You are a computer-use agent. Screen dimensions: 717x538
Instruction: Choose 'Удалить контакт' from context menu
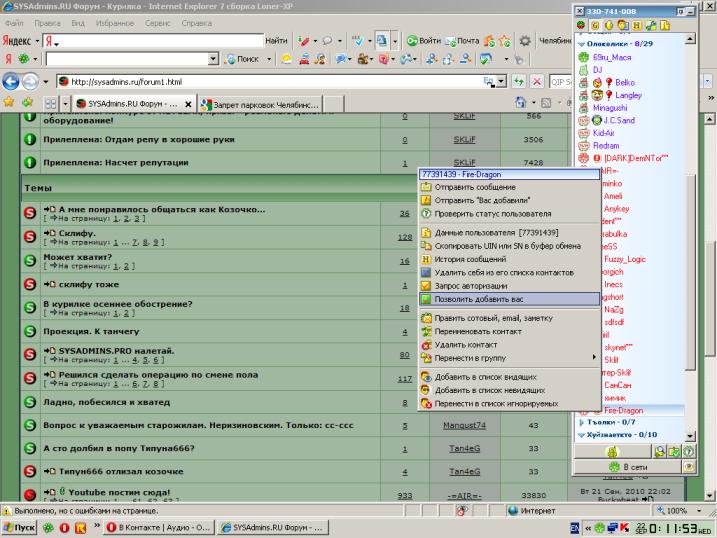click(509, 345)
